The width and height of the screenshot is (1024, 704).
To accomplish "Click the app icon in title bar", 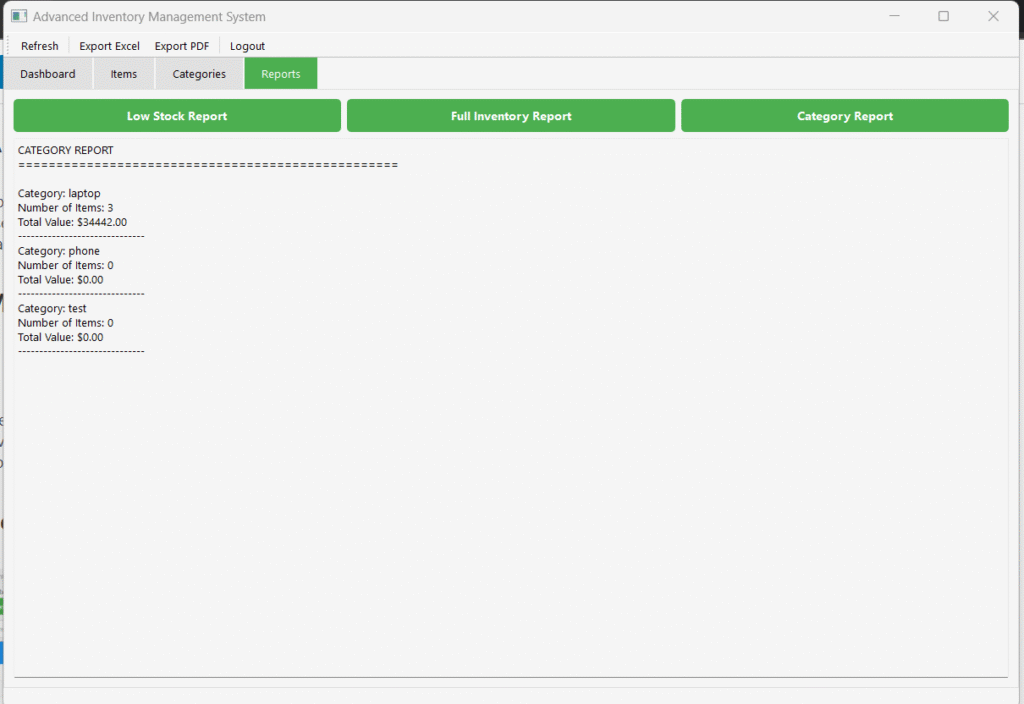I will tap(19, 16).
